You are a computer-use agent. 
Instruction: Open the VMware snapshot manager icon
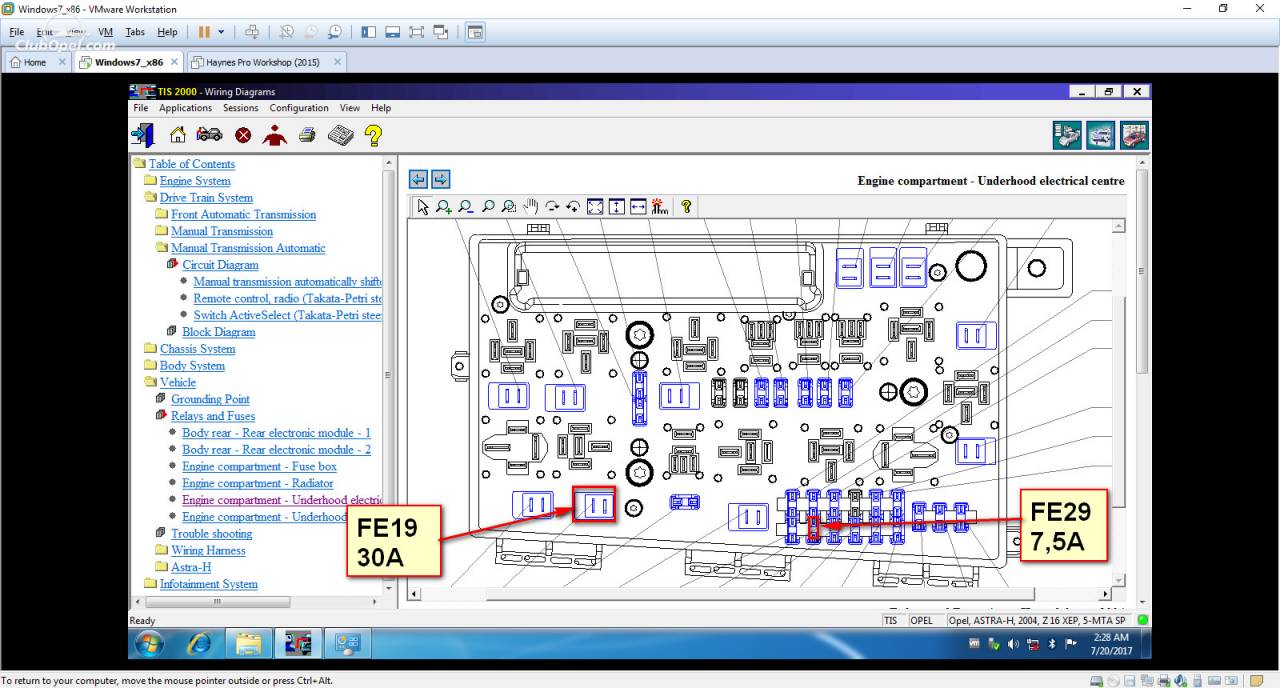pos(335,32)
